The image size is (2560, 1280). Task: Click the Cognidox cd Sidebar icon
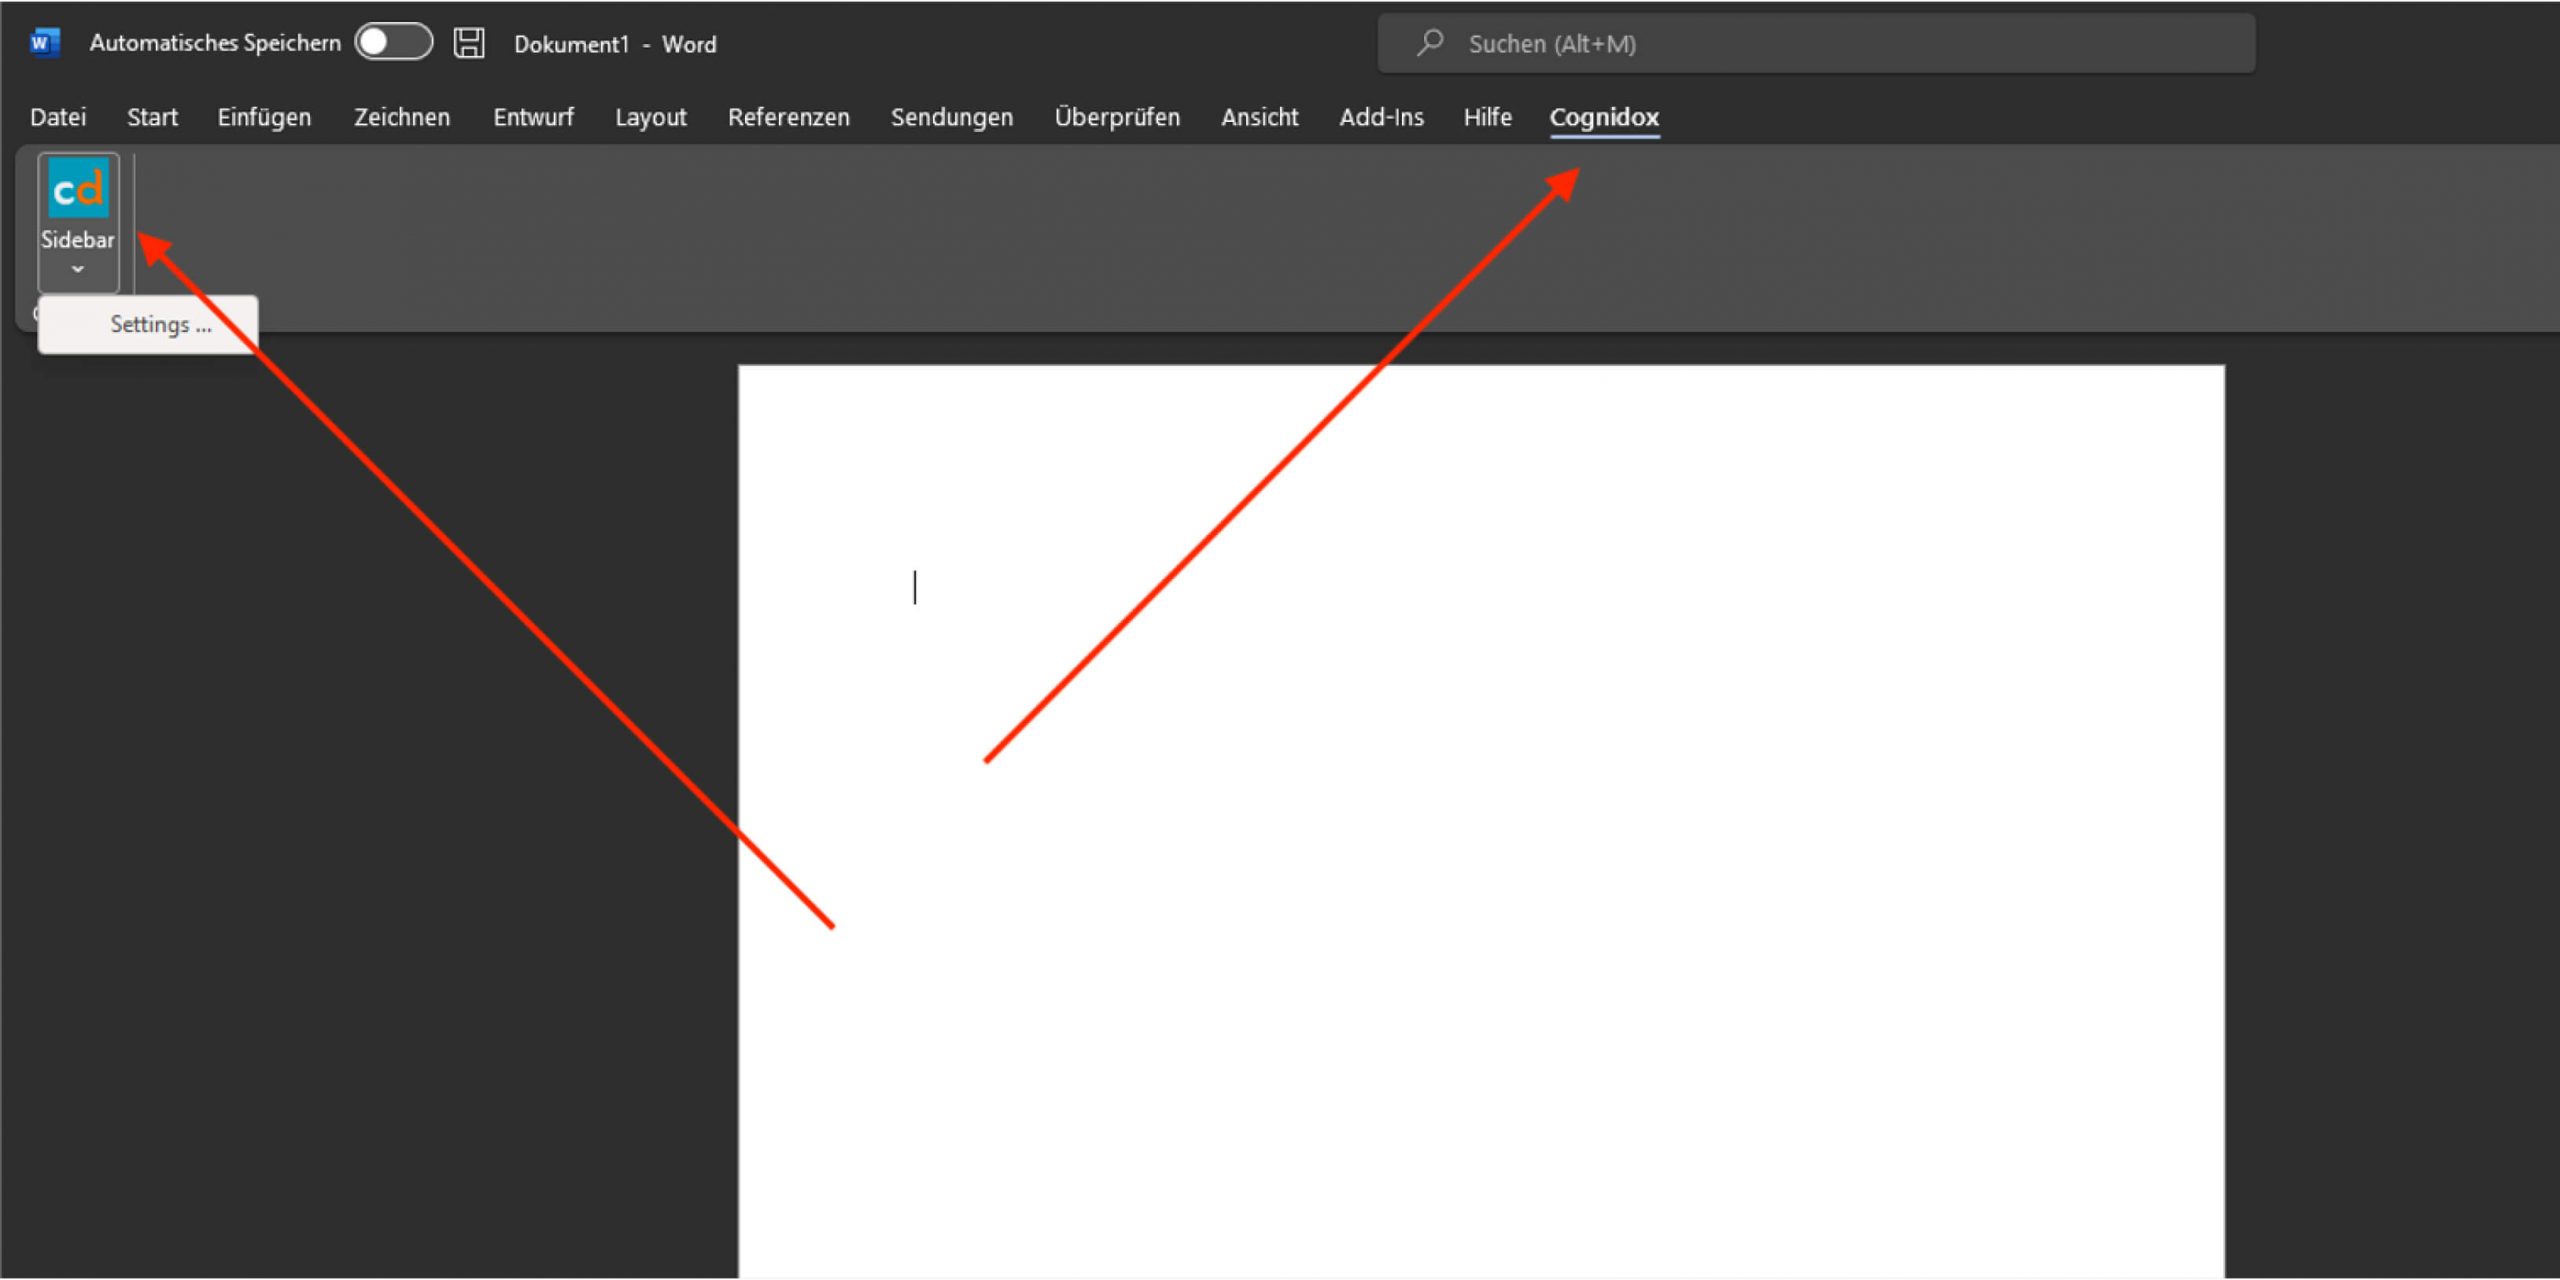pos(78,190)
